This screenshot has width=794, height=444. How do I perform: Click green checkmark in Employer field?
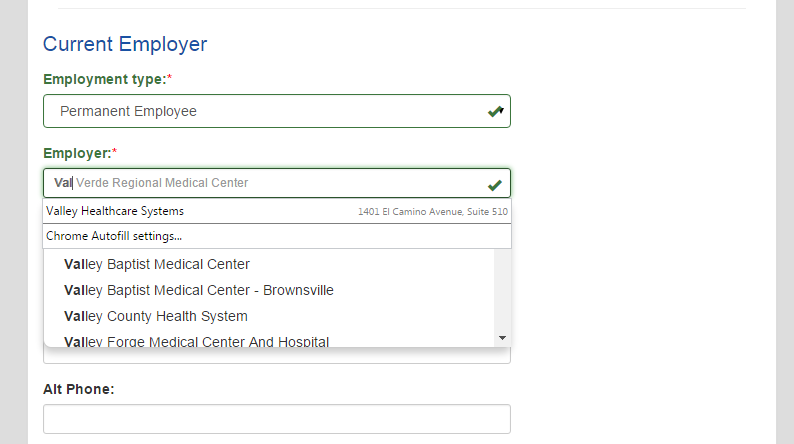pos(495,185)
